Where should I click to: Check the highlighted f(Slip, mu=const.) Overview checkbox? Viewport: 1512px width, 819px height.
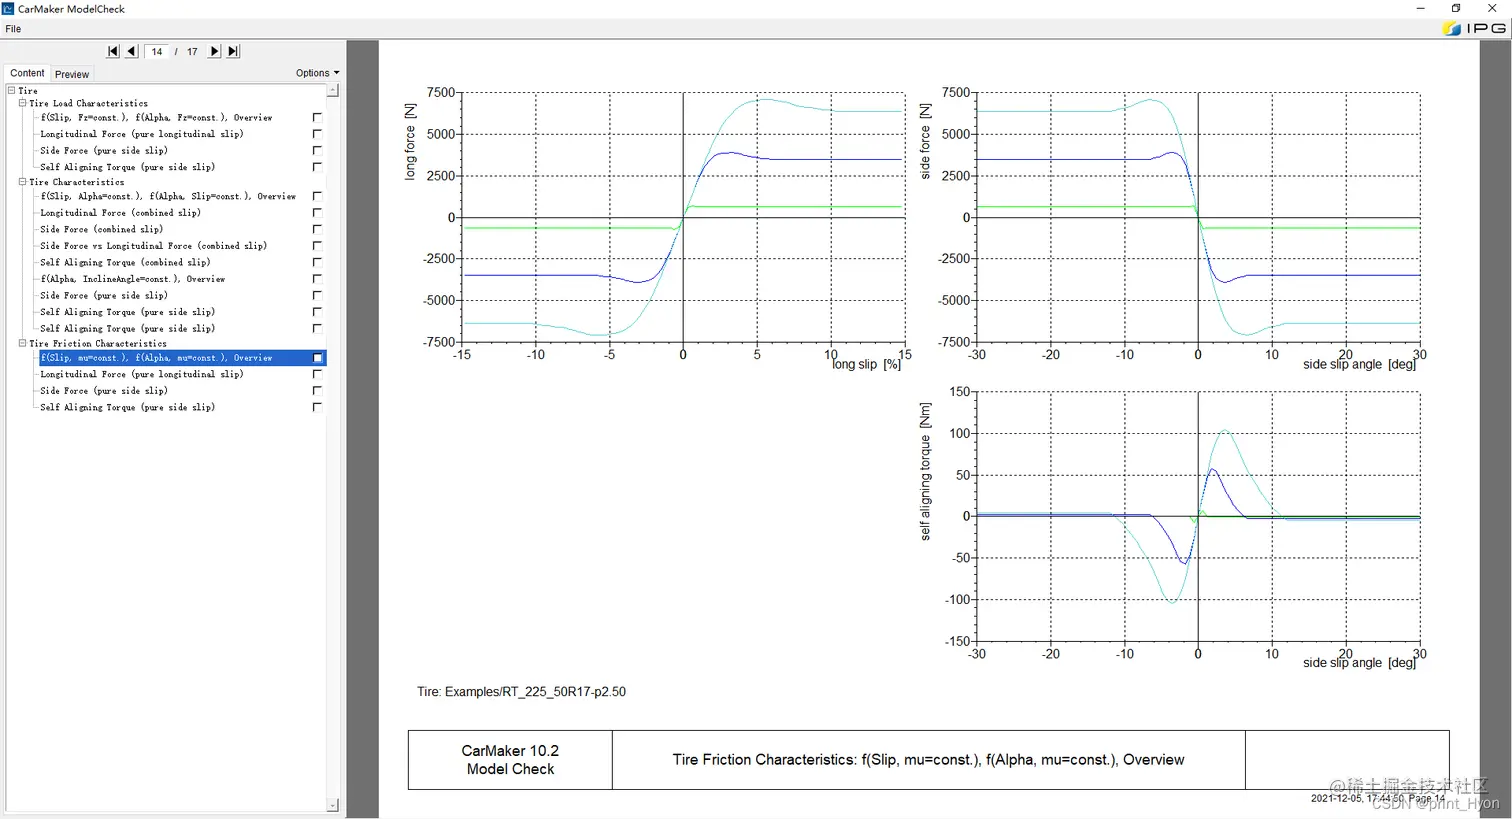[317, 357]
